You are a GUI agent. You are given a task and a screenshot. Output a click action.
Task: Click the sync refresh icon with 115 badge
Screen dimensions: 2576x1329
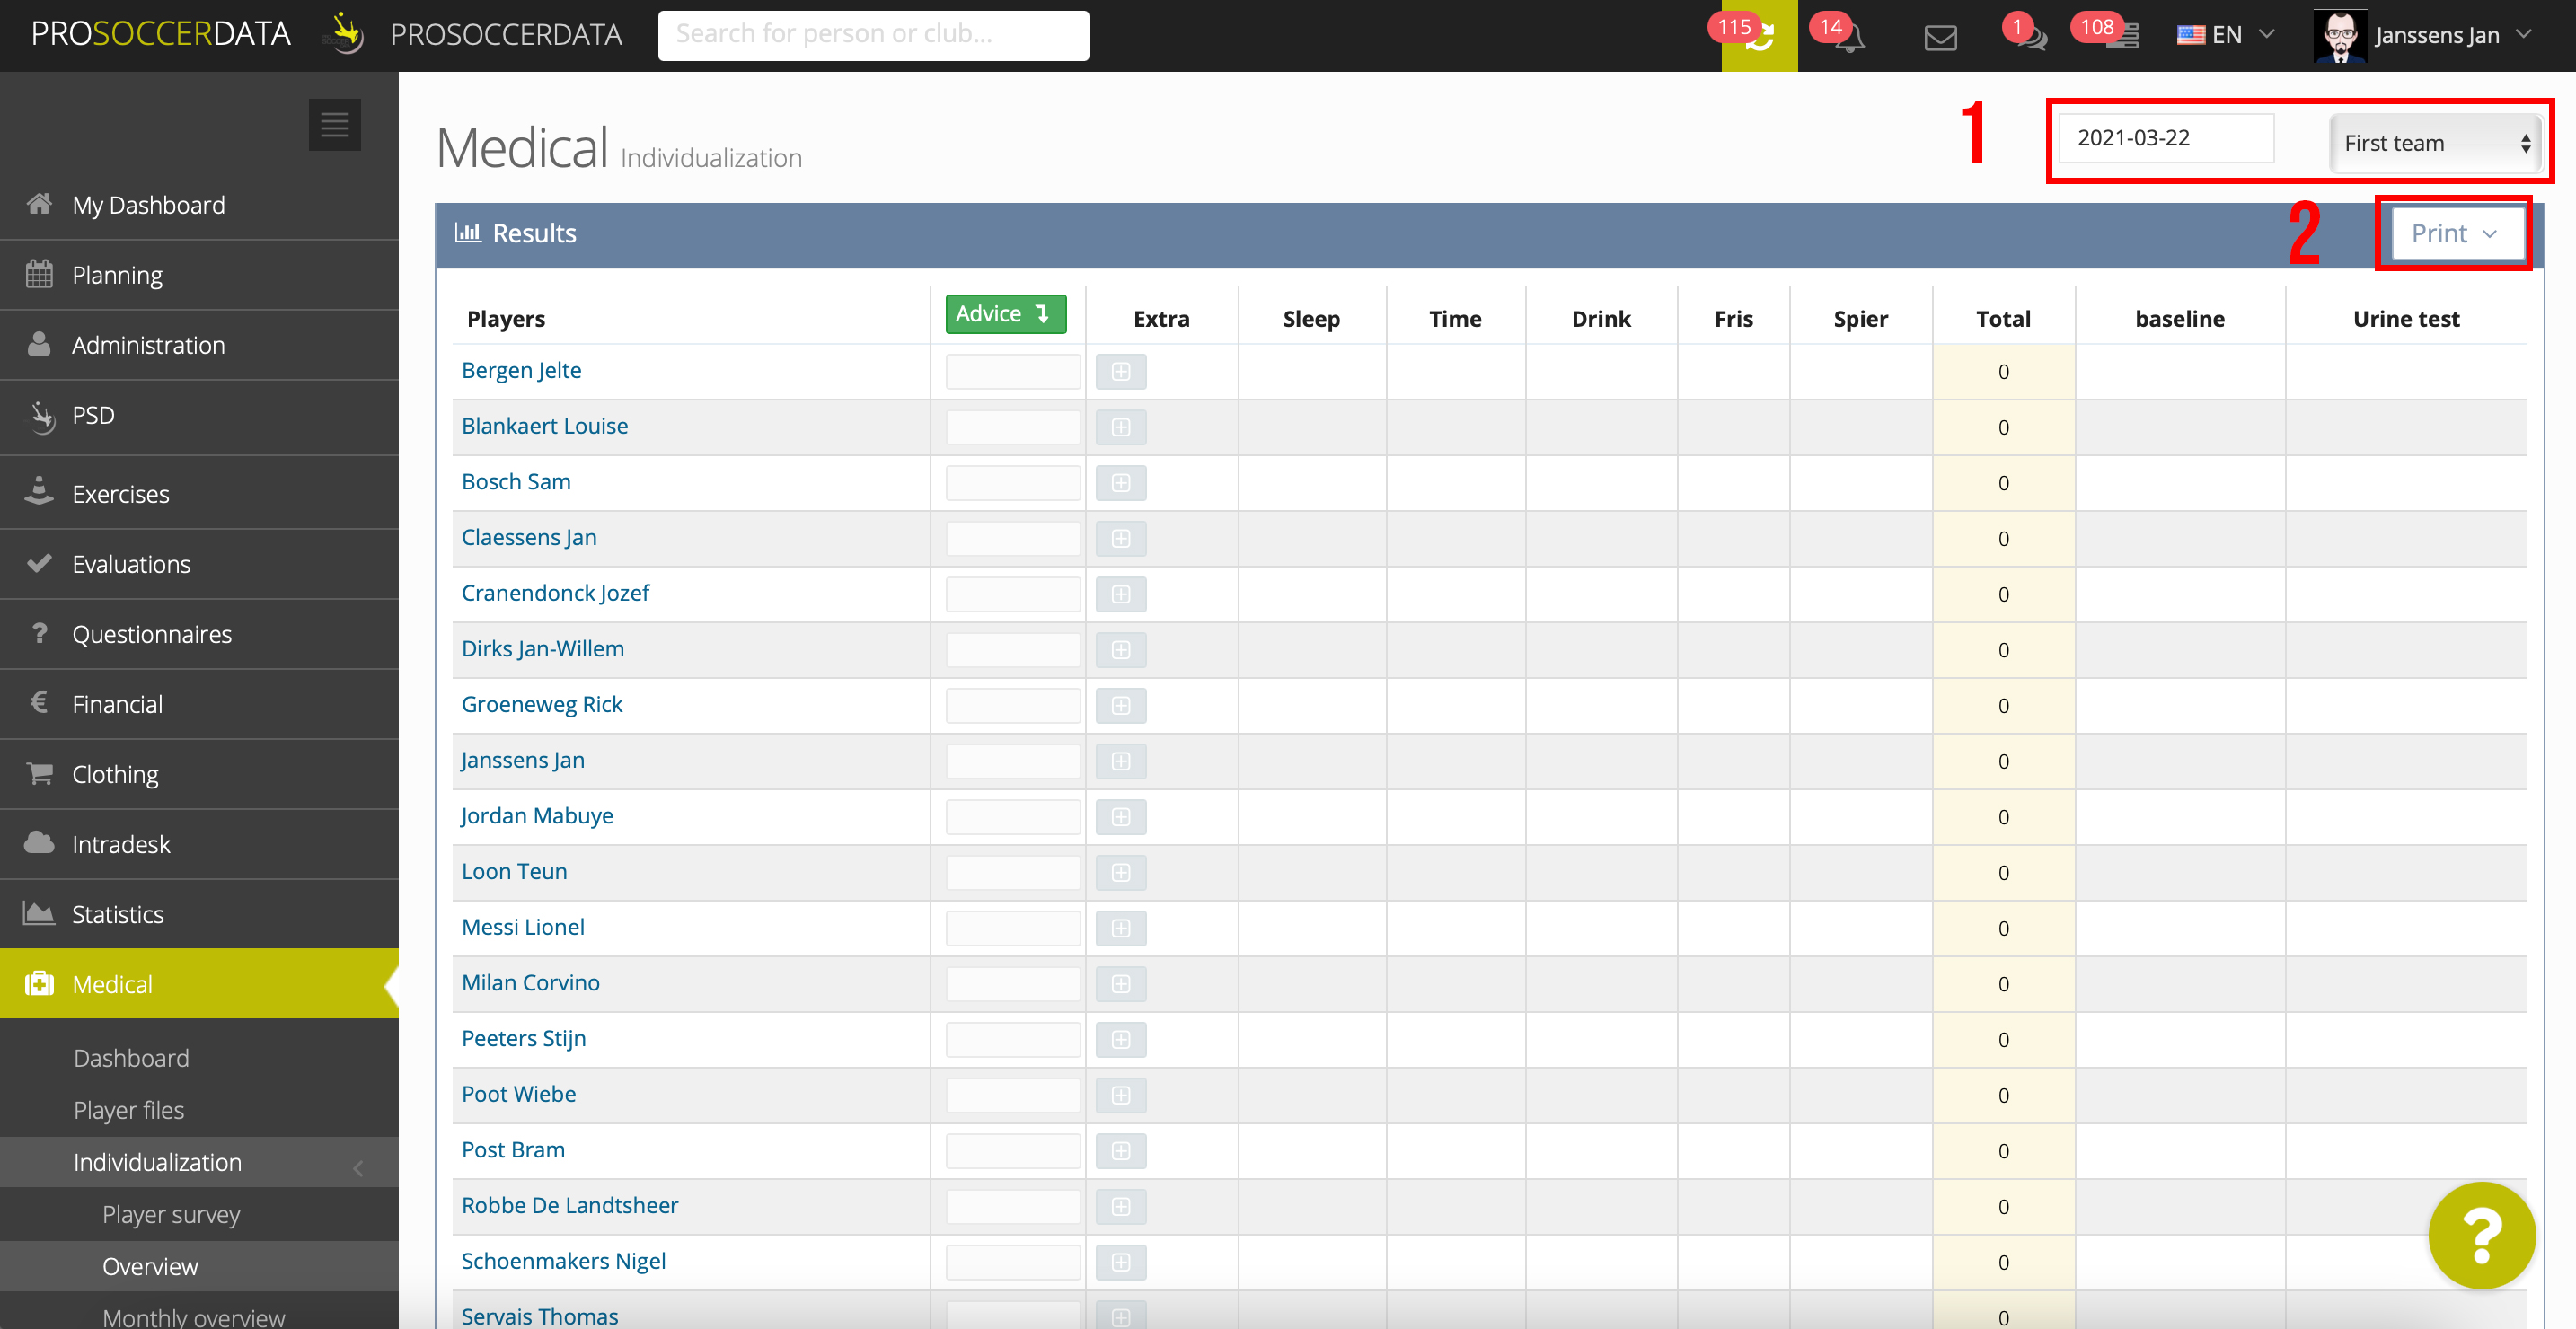(x=1759, y=36)
